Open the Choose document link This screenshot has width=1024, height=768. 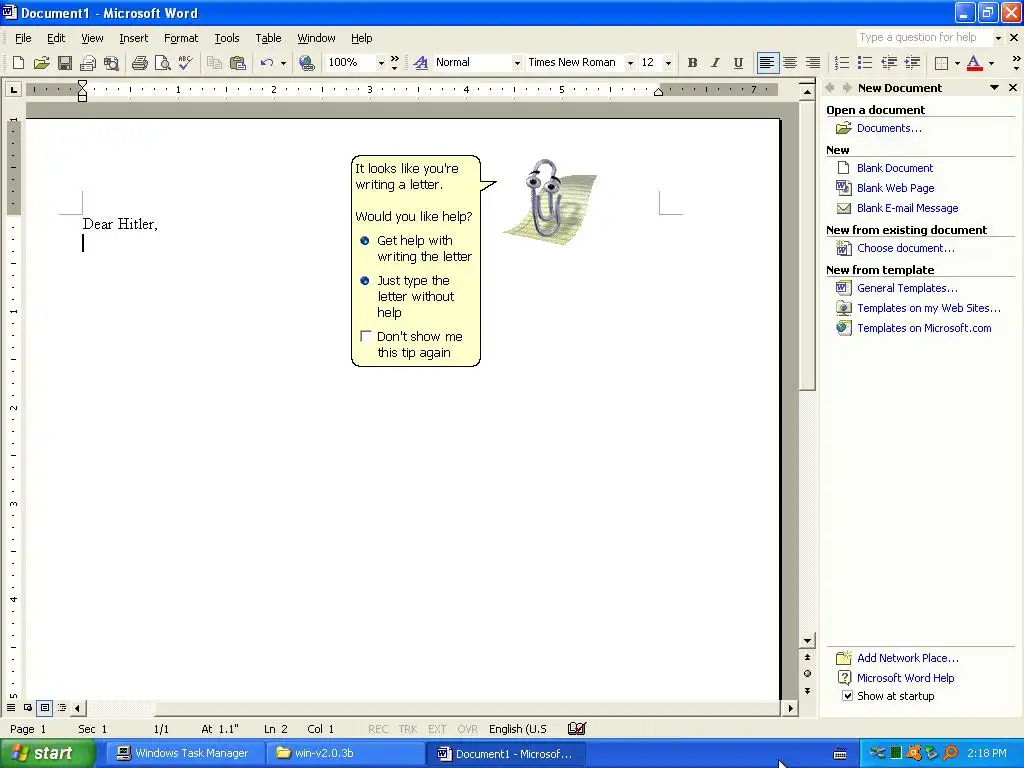(x=906, y=248)
